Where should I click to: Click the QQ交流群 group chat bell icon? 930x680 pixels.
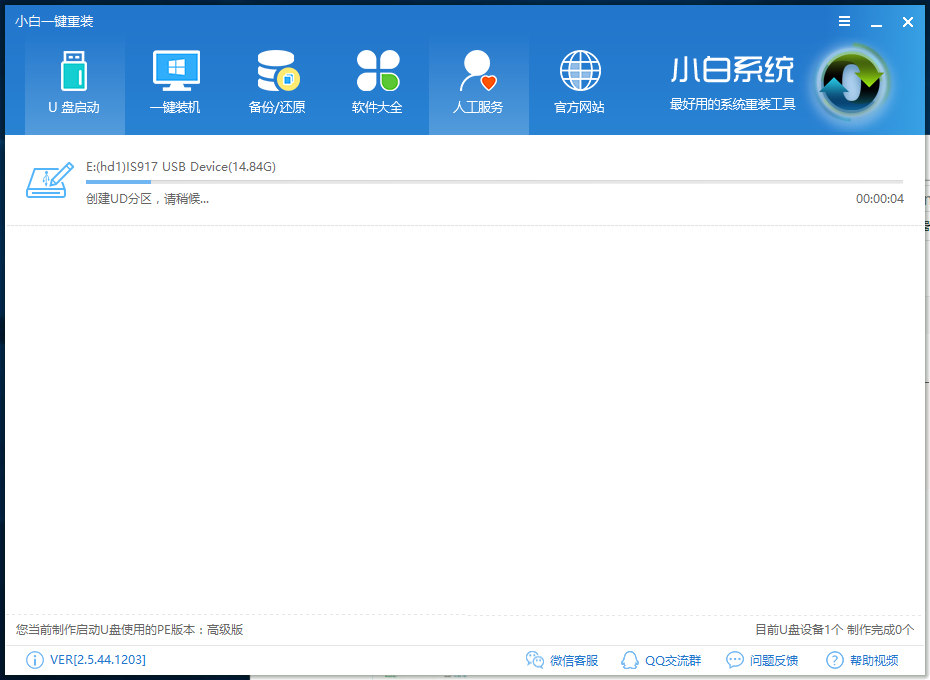coord(630,660)
